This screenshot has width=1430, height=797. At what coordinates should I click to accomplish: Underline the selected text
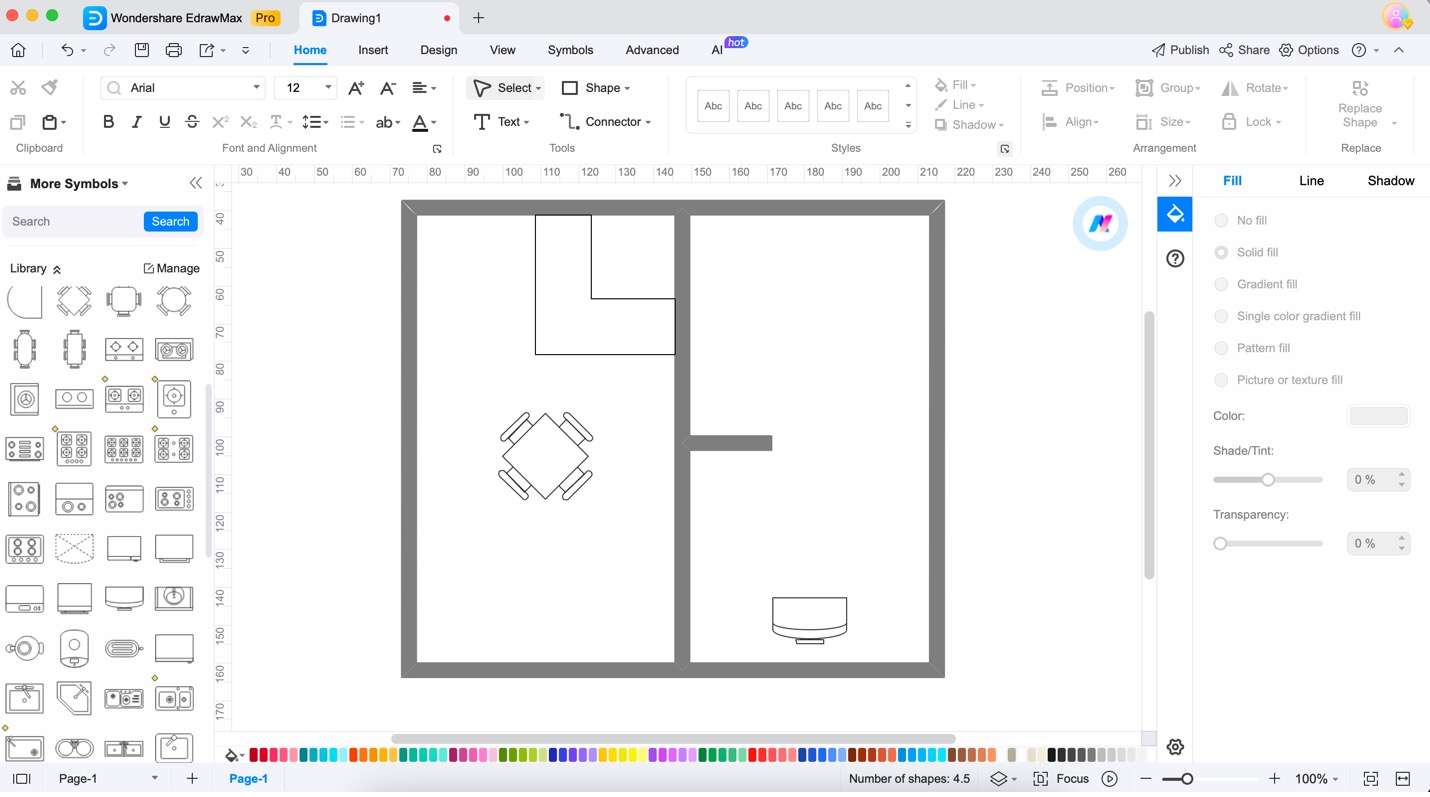(164, 122)
